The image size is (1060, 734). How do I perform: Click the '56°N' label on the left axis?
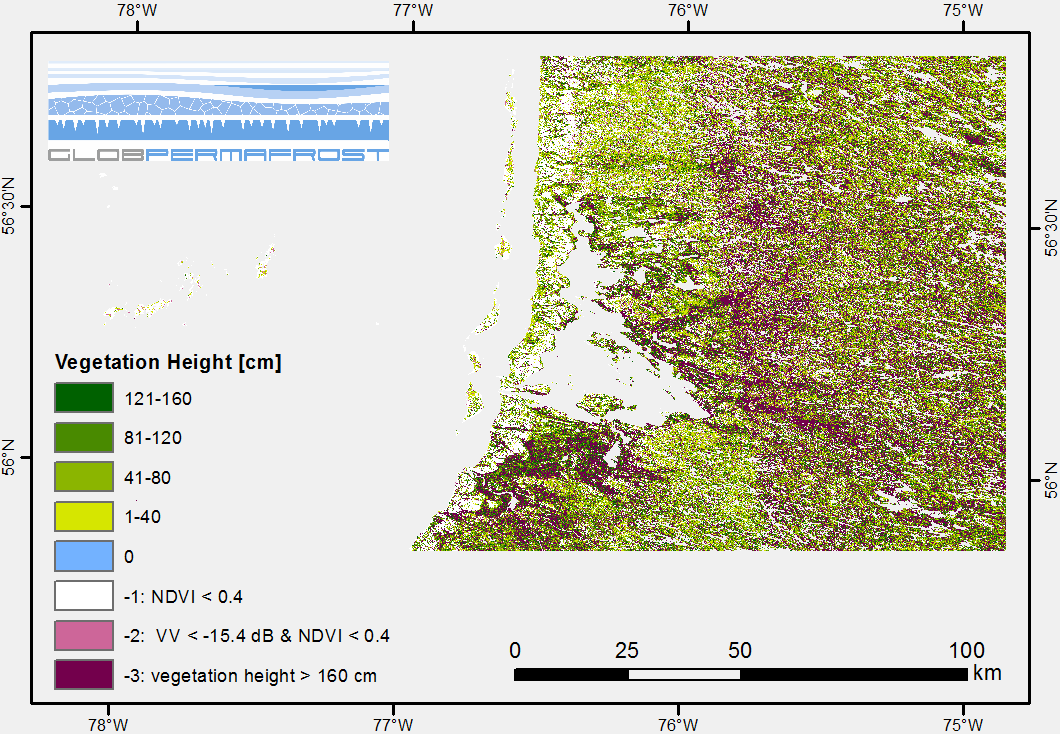(x=9, y=458)
